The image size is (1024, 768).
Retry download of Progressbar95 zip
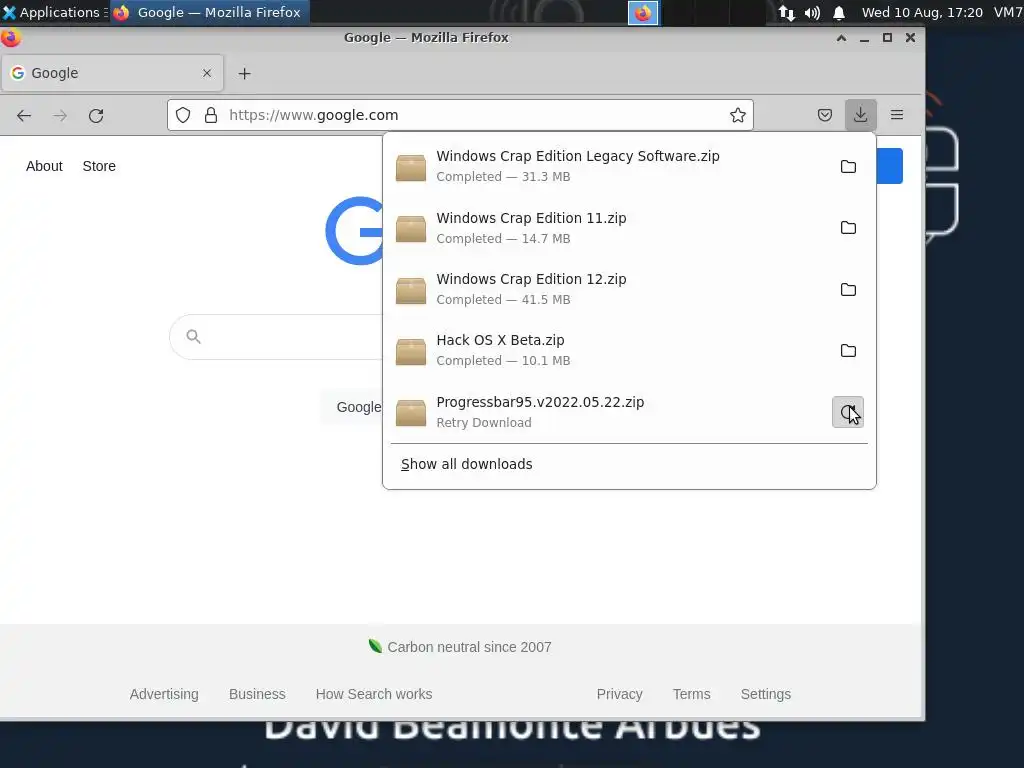pyautogui.click(x=848, y=412)
